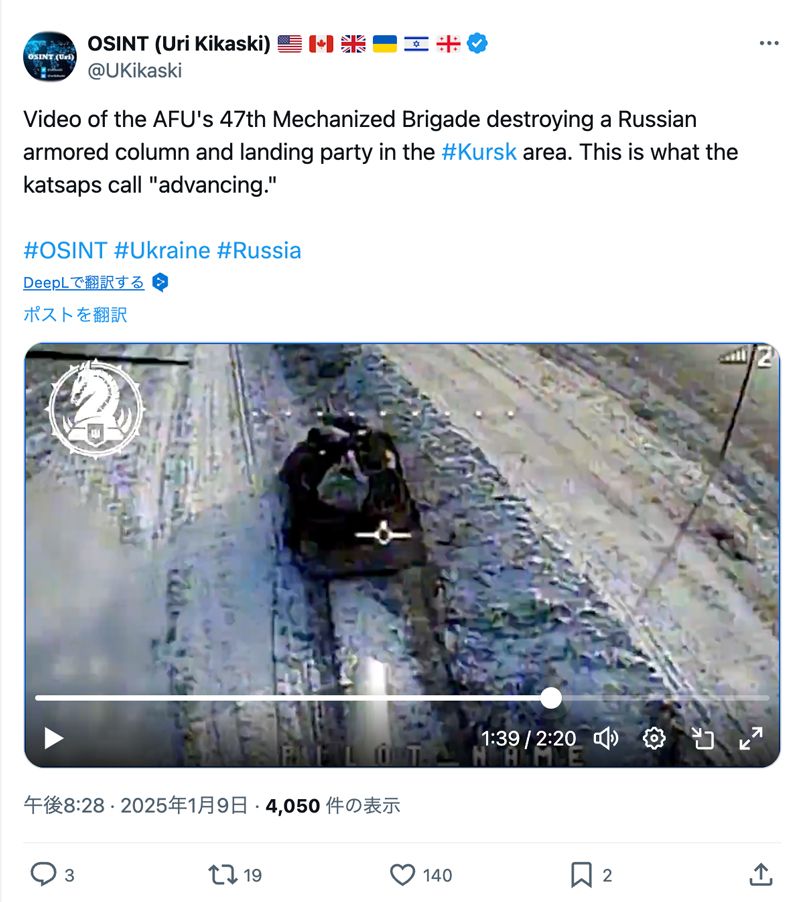Open the reply comment icon
Viewport: 800px width, 902px height.
[43, 874]
